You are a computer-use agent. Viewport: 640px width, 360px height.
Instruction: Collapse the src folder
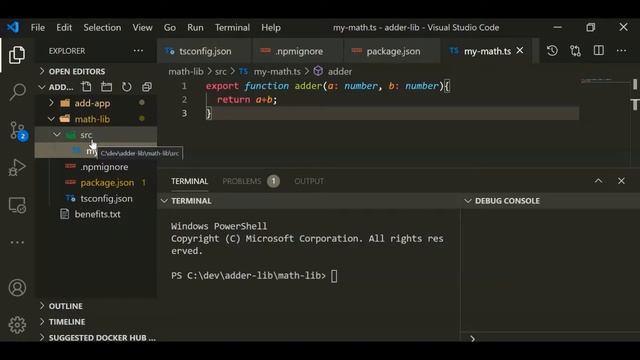point(96,135)
